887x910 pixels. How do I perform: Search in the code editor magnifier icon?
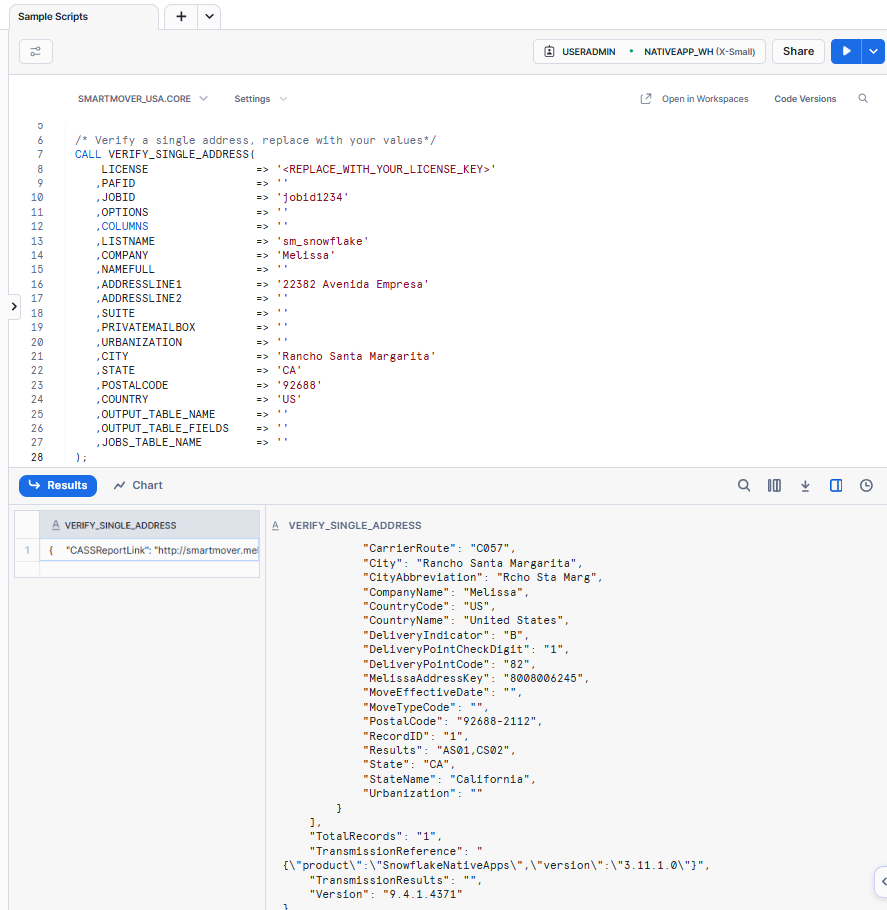(x=863, y=99)
